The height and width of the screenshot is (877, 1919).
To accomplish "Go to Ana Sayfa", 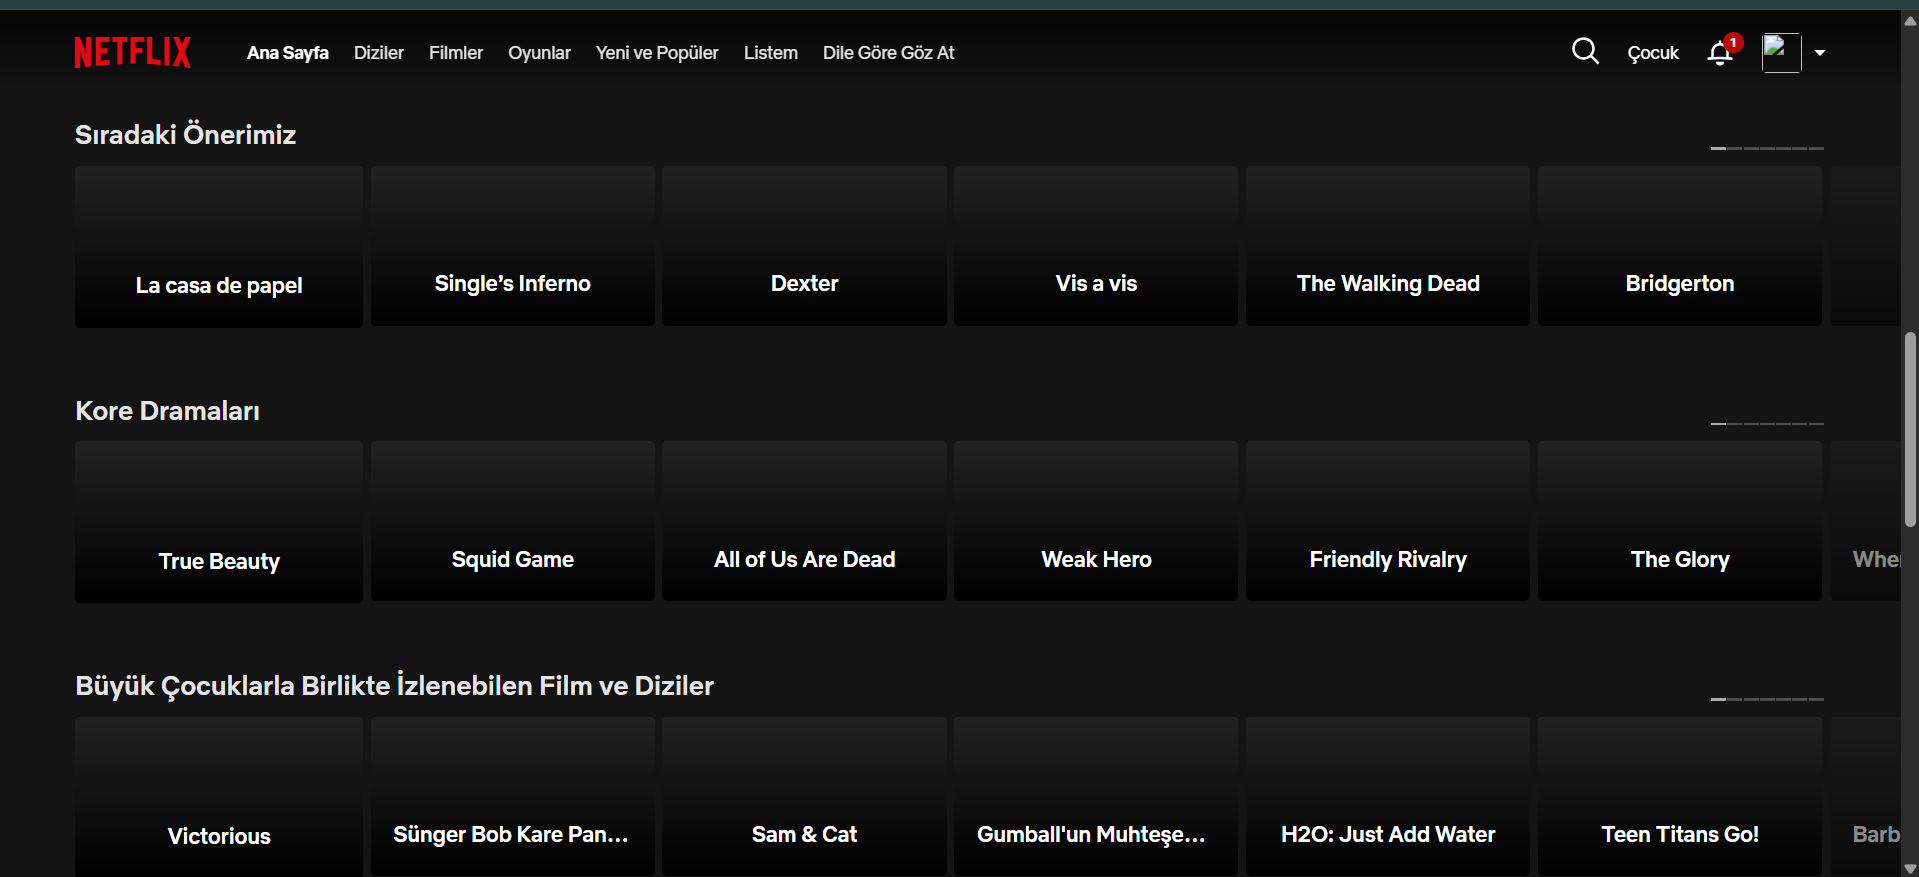I will (288, 53).
